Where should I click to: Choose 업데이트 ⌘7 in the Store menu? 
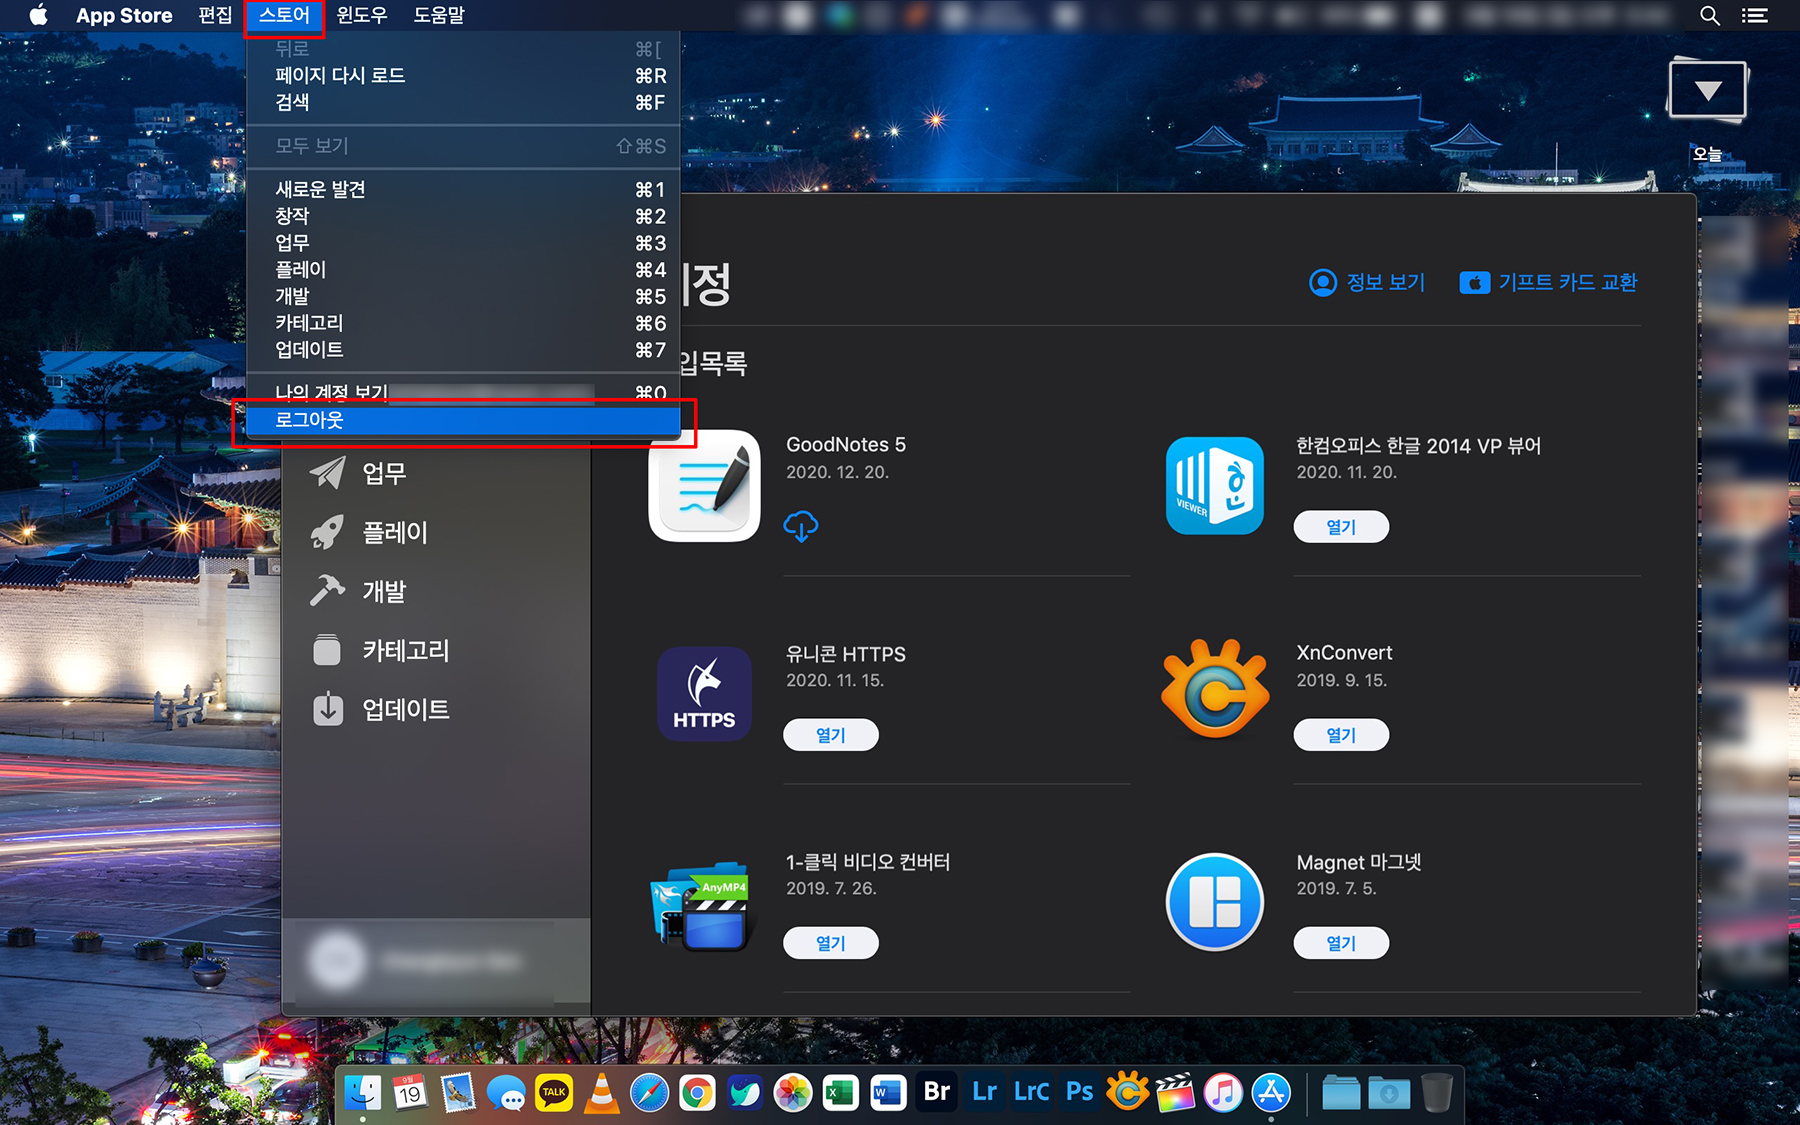[463, 350]
